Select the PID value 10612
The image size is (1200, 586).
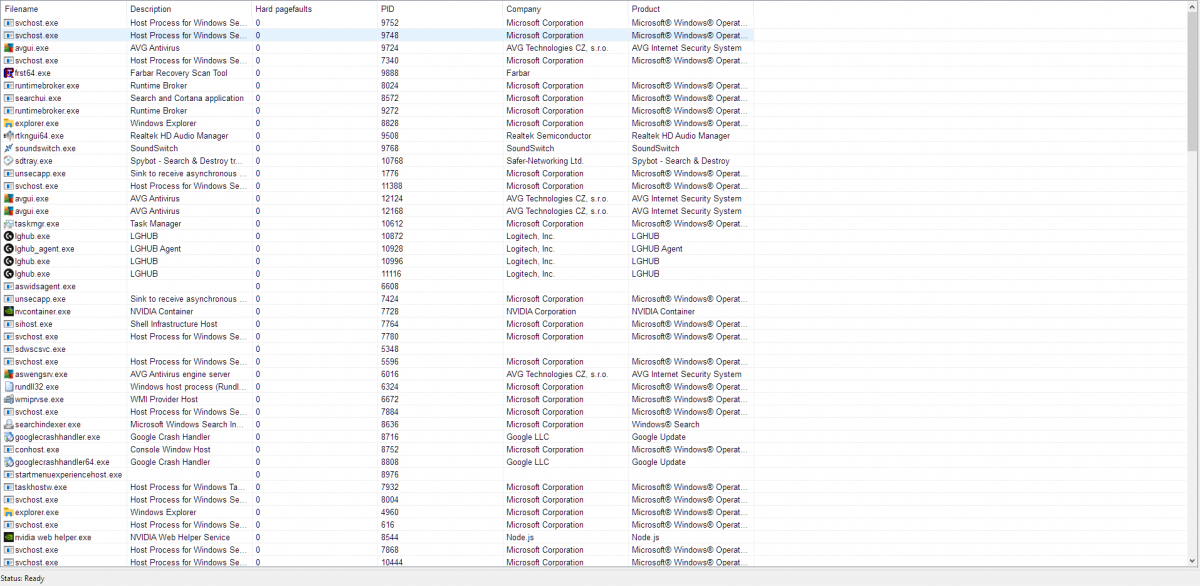[x=392, y=224]
